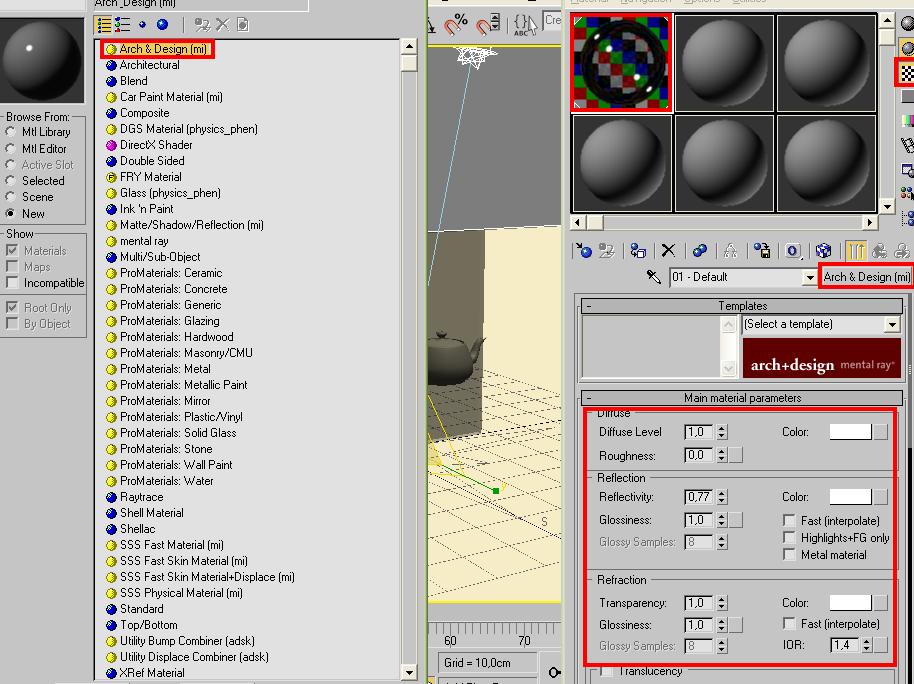The width and height of the screenshot is (914, 684).
Task: Open the material name dropdown arrow
Action: (809, 277)
